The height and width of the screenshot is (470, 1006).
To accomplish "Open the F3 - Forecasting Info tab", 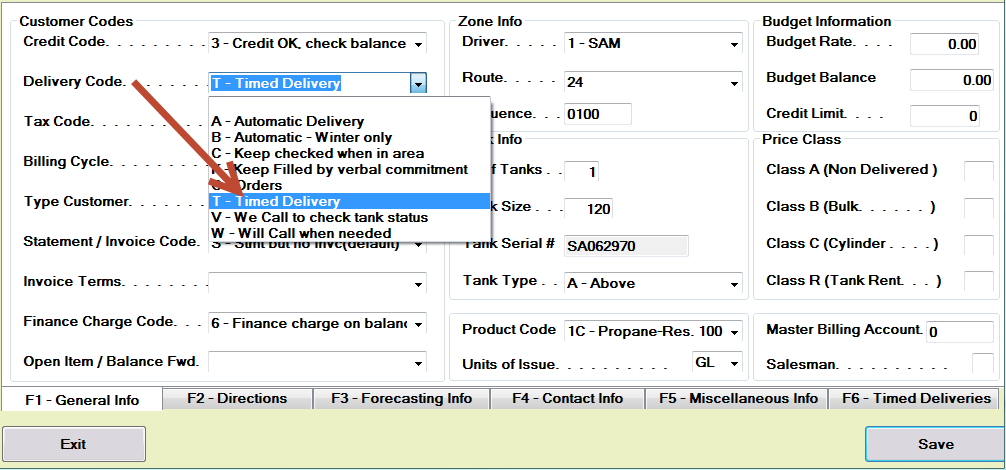I will pyautogui.click(x=401, y=398).
